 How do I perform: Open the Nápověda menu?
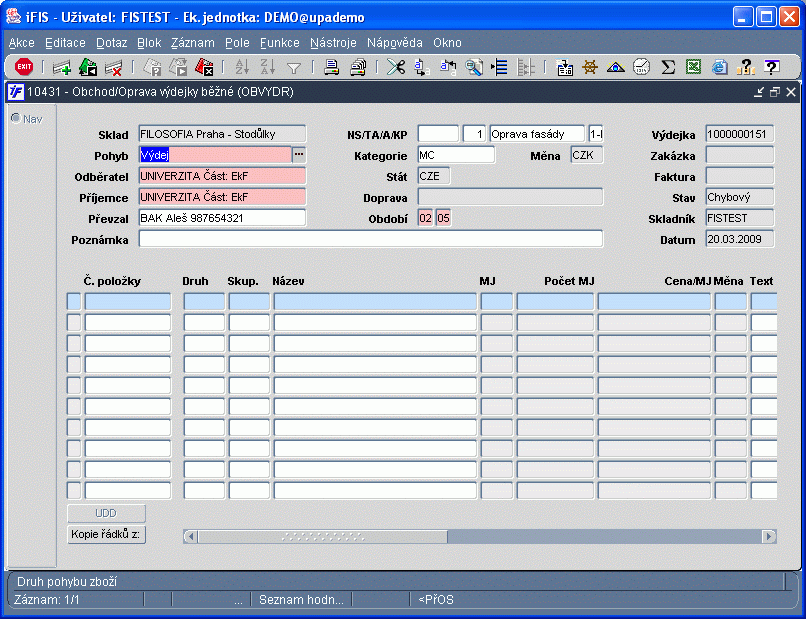[395, 43]
